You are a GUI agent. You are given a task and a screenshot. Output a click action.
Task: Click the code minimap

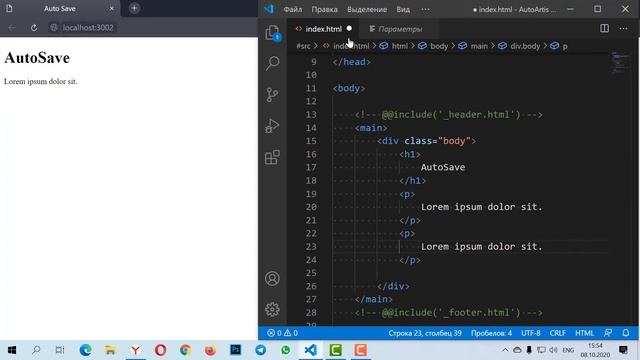(621, 63)
